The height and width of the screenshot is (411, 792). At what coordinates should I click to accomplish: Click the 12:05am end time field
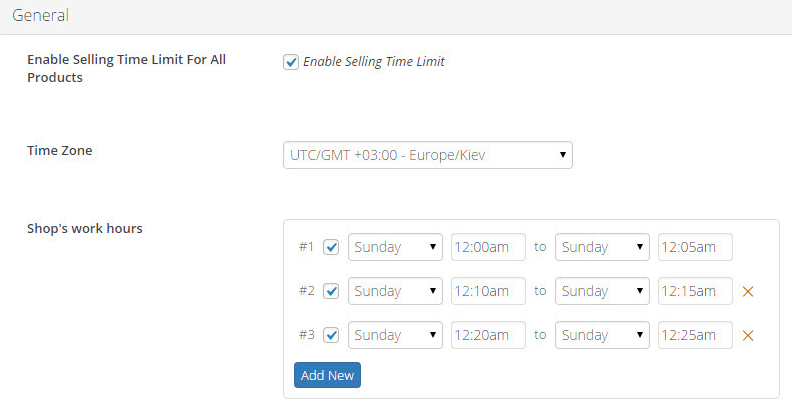click(x=695, y=247)
